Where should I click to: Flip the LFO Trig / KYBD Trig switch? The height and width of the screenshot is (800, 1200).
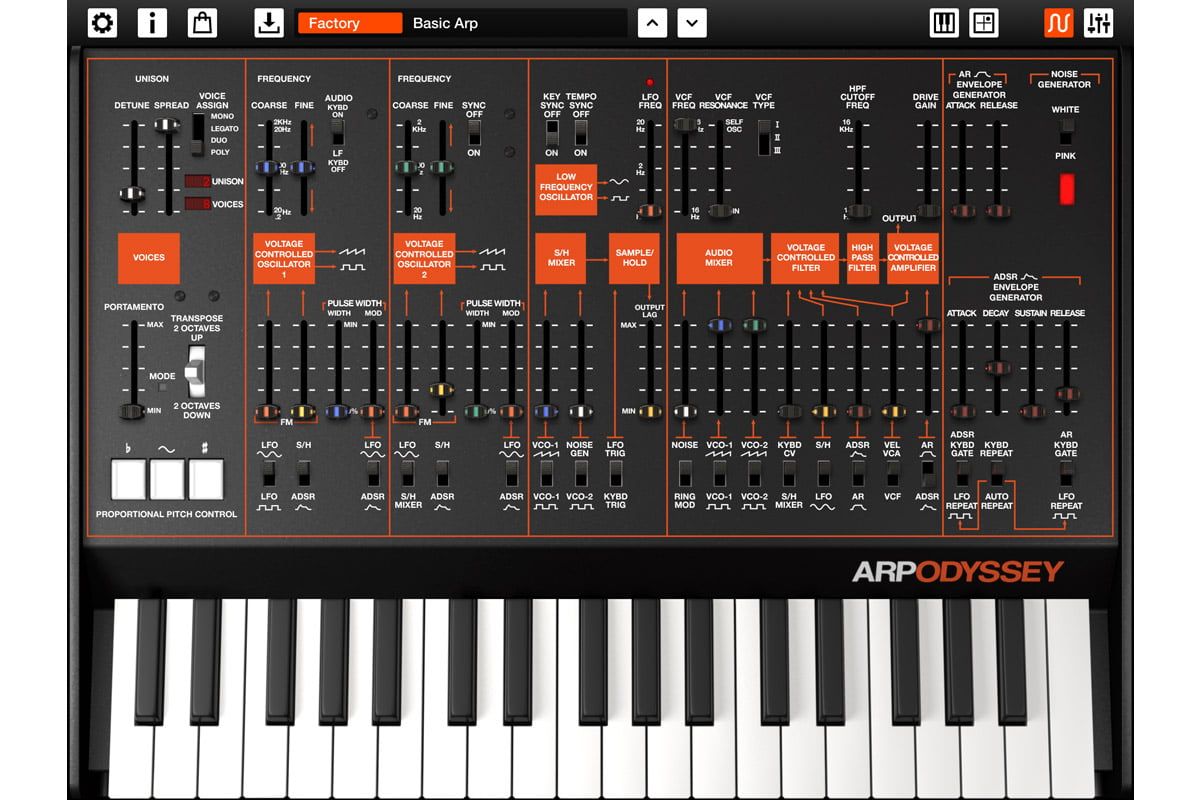615,472
